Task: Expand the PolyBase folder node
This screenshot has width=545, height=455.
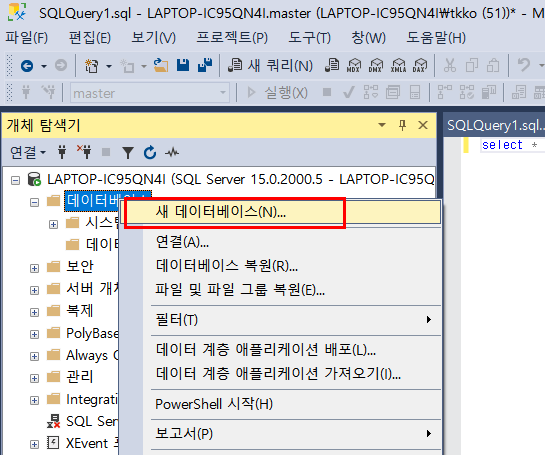Action: 34,334
